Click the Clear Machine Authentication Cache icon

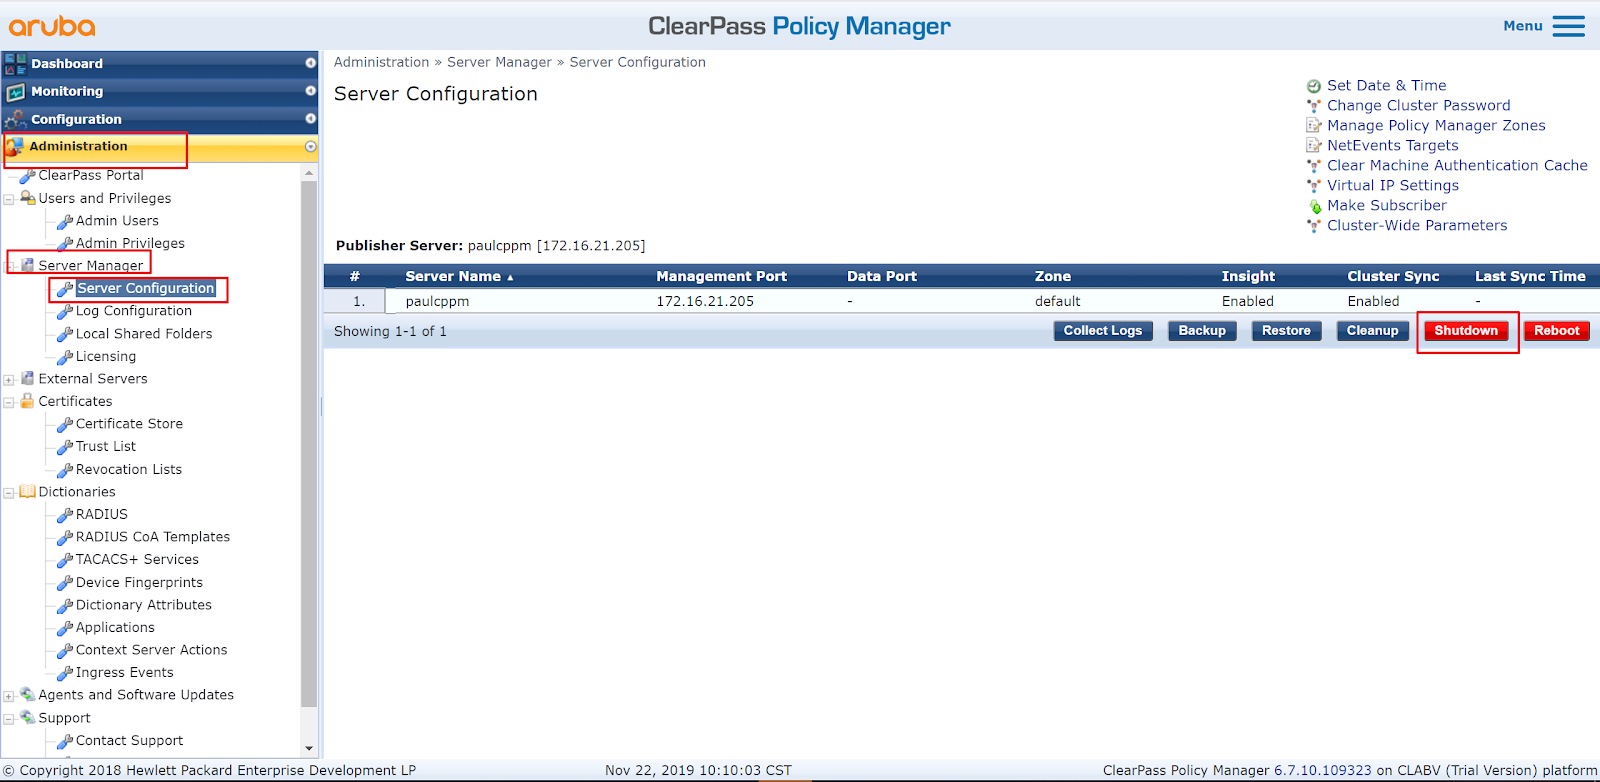click(x=1314, y=166)
